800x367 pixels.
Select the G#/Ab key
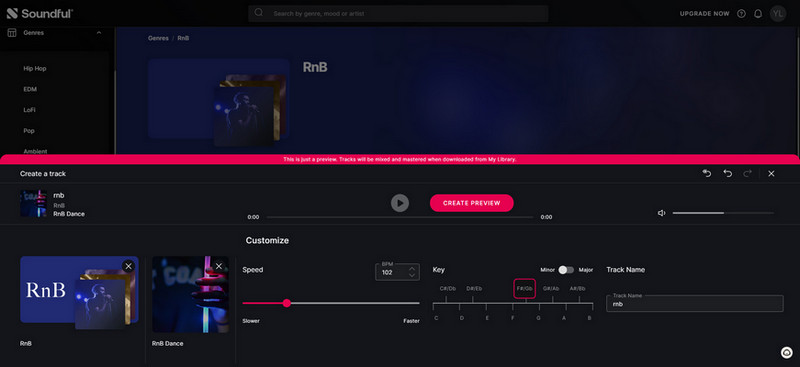tap(551, 288)
